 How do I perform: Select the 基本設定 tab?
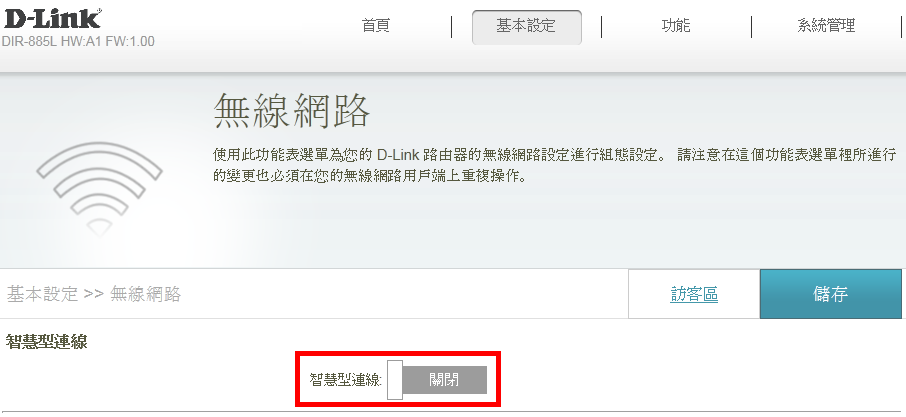(526, 27)
